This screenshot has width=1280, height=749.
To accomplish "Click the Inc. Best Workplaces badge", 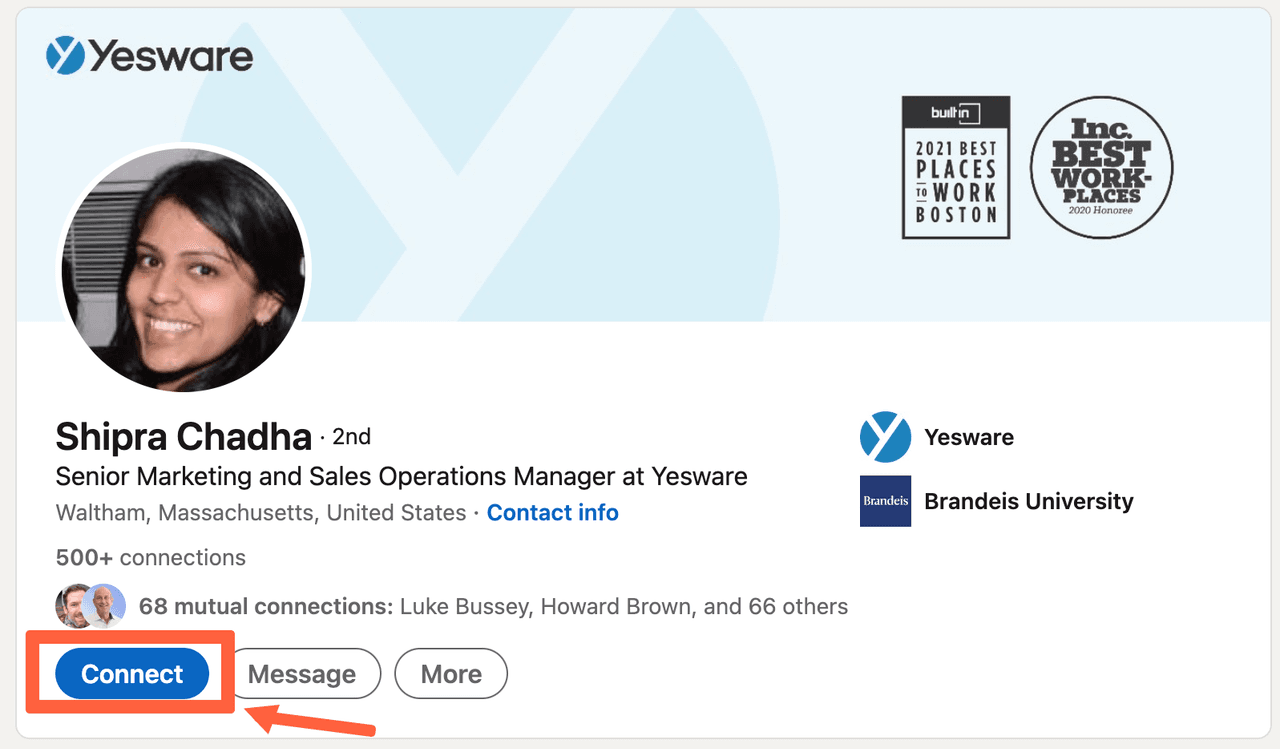I will (1100, 168).
